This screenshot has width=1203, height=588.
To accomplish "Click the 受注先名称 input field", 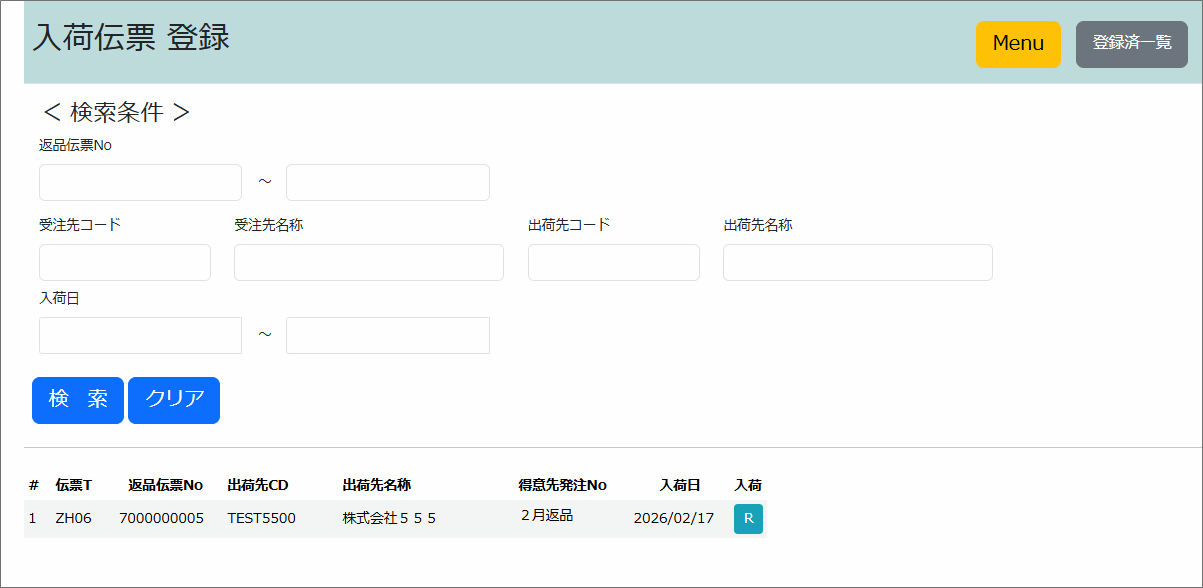I will click(368, 262).
